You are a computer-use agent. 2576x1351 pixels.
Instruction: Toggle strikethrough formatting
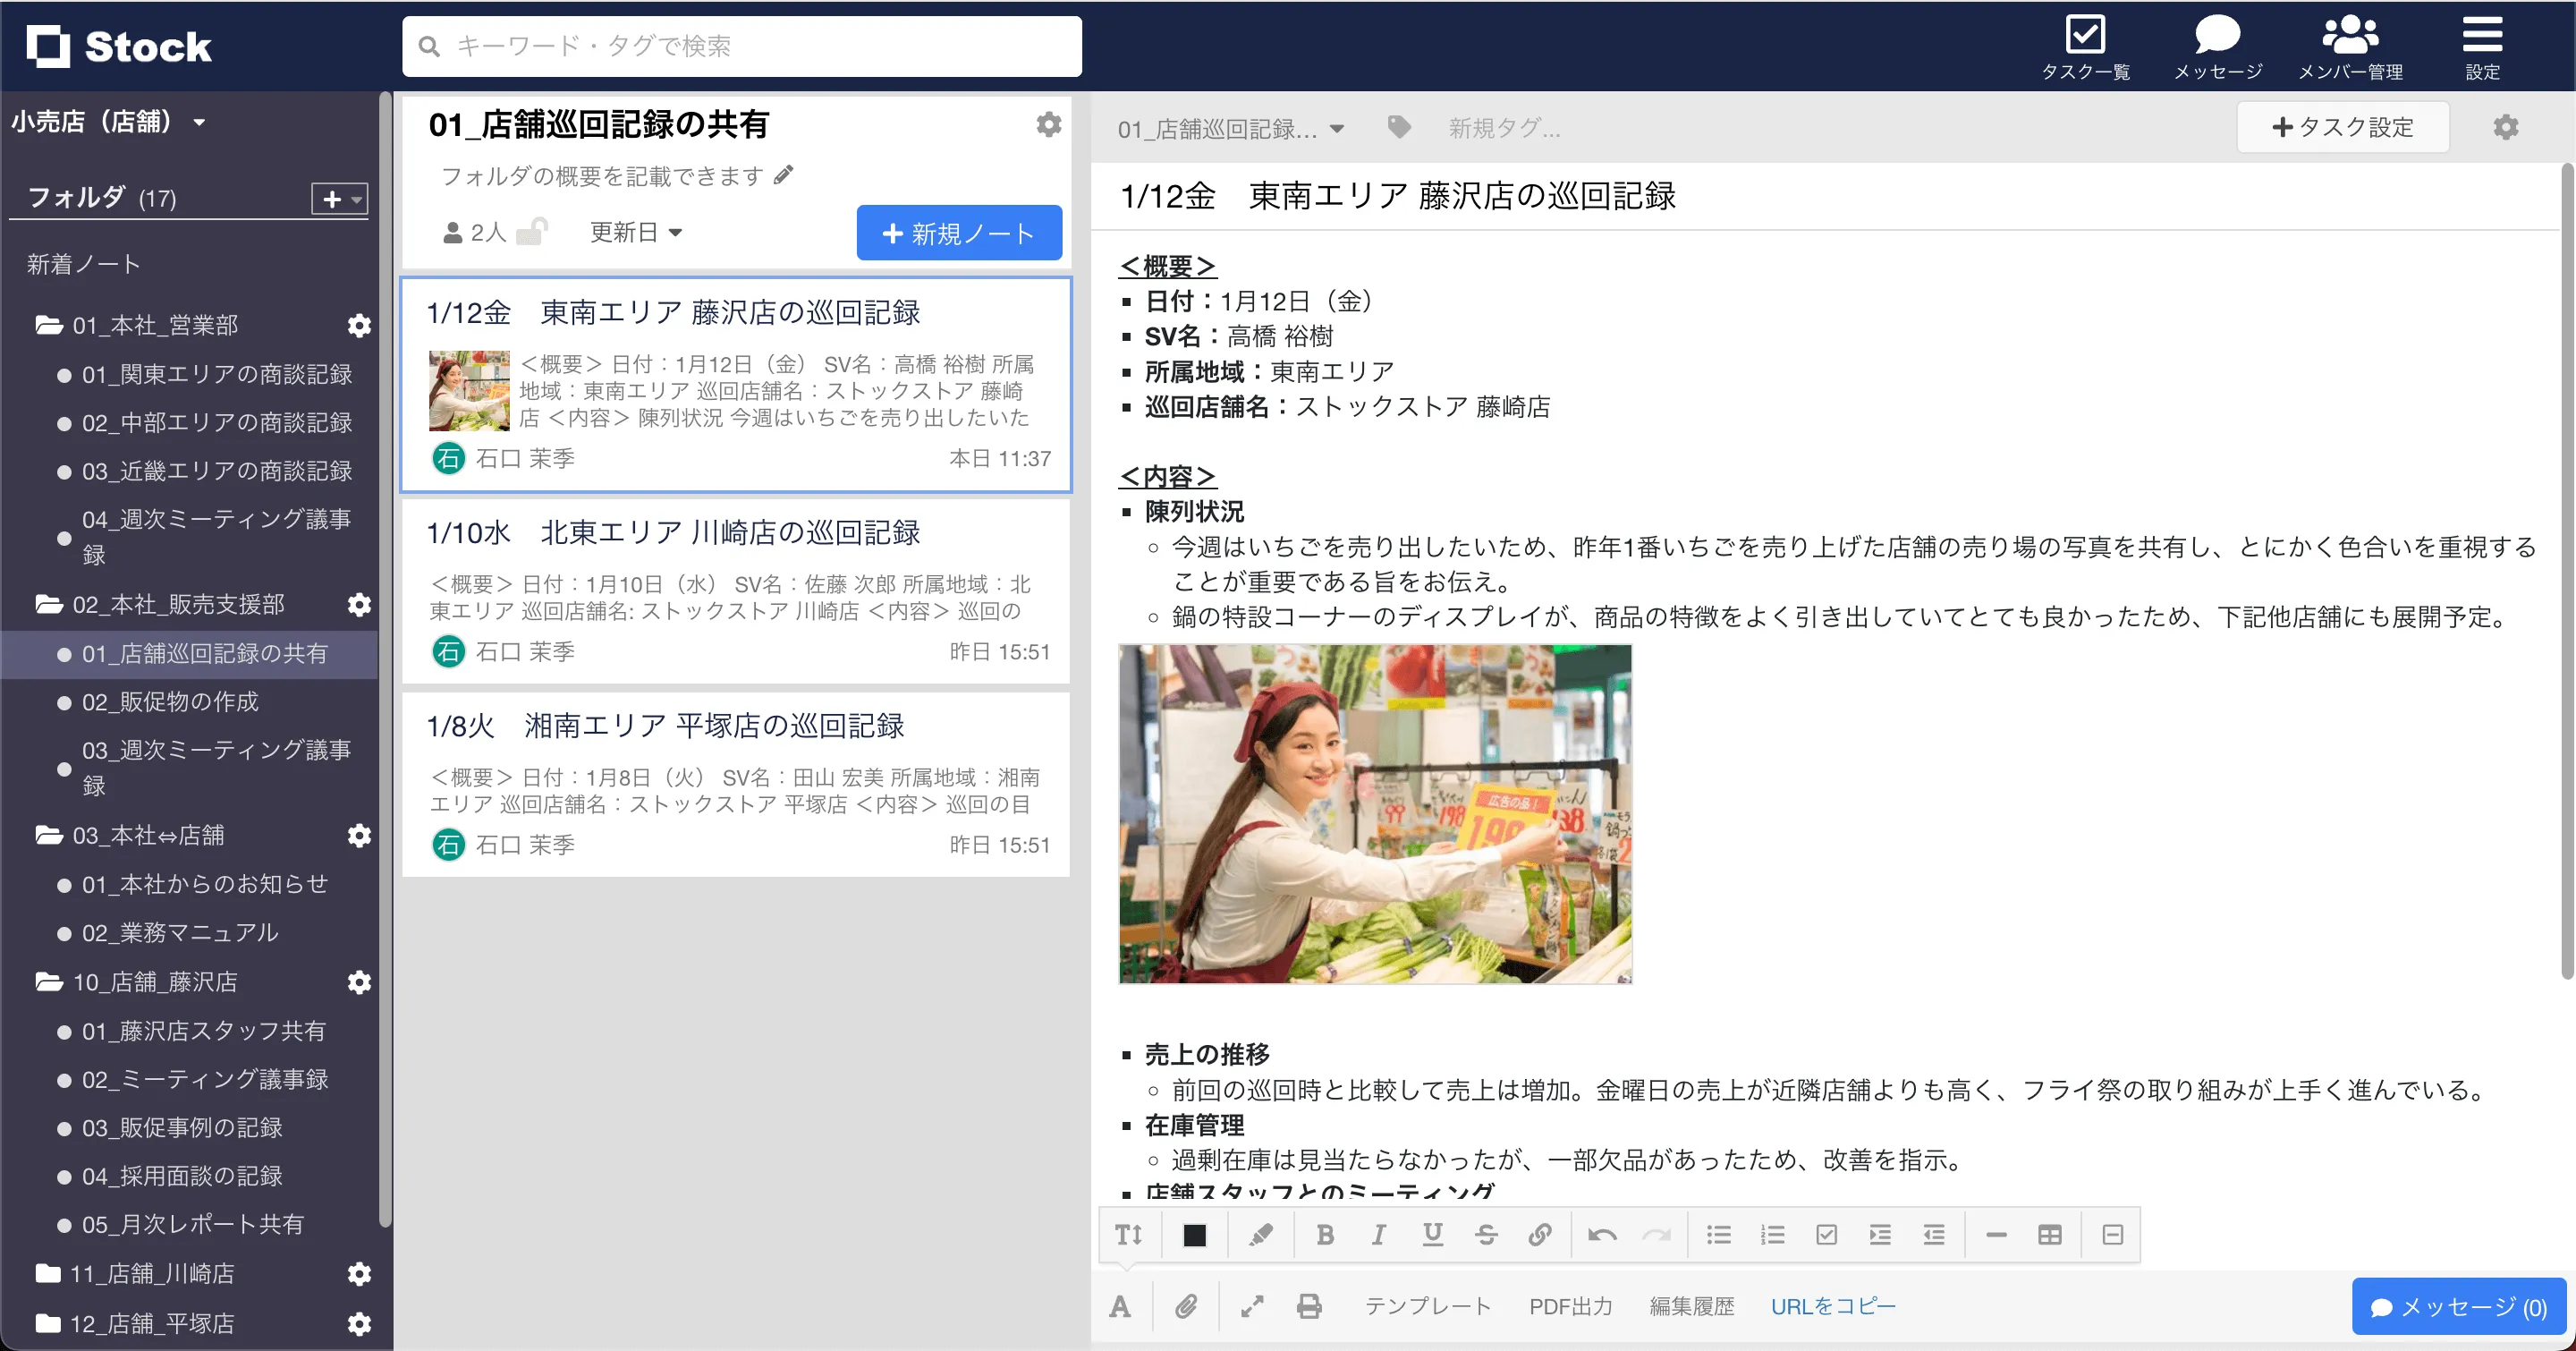tap(1486, 1234)
